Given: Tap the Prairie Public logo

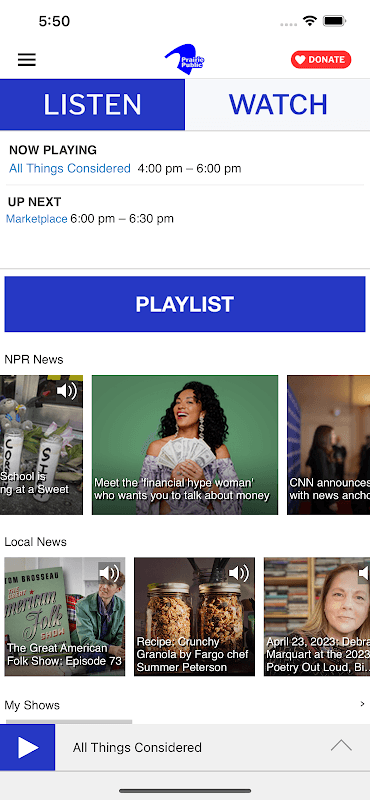Looking at the screenshot, I should (x=184, y=60).
